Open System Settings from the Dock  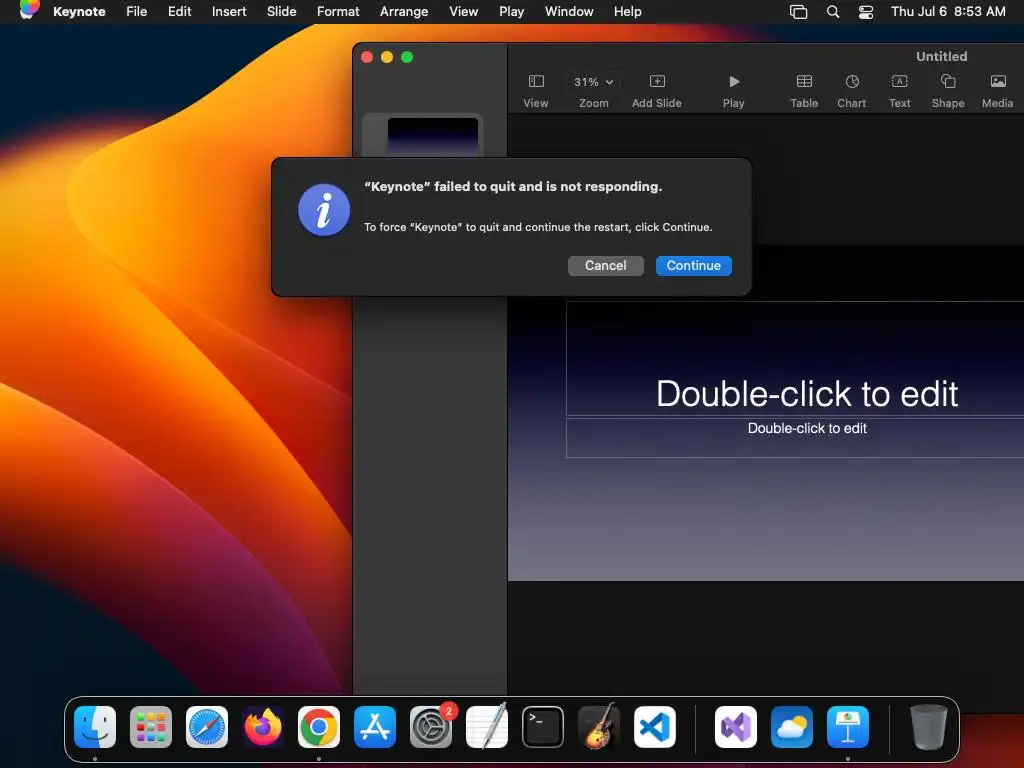[x=431, y=727]
